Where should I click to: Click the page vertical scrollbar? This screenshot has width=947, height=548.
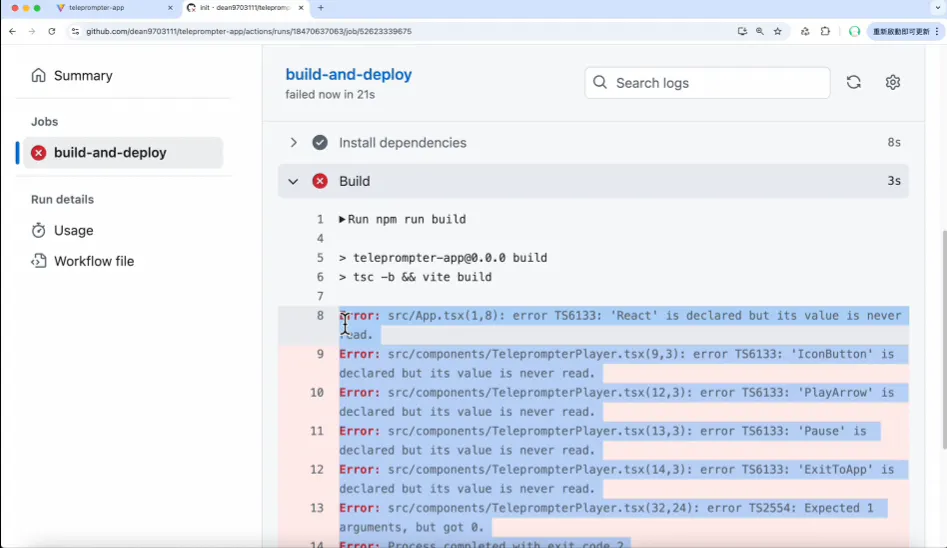pos(943,340)
